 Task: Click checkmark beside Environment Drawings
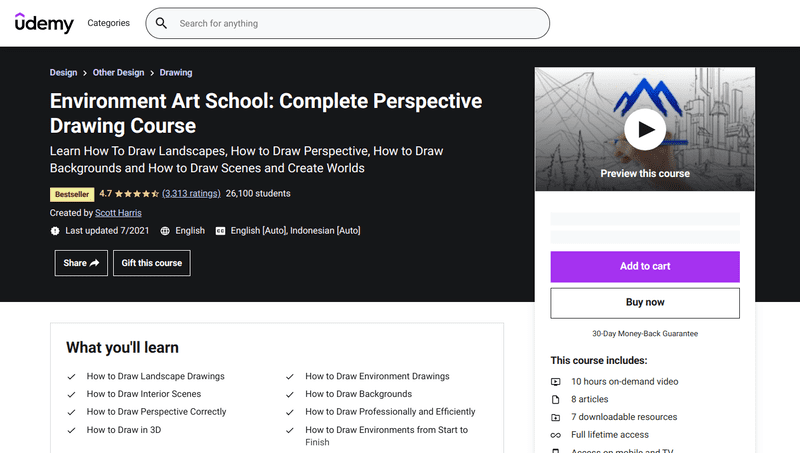[x=290, y=376]
